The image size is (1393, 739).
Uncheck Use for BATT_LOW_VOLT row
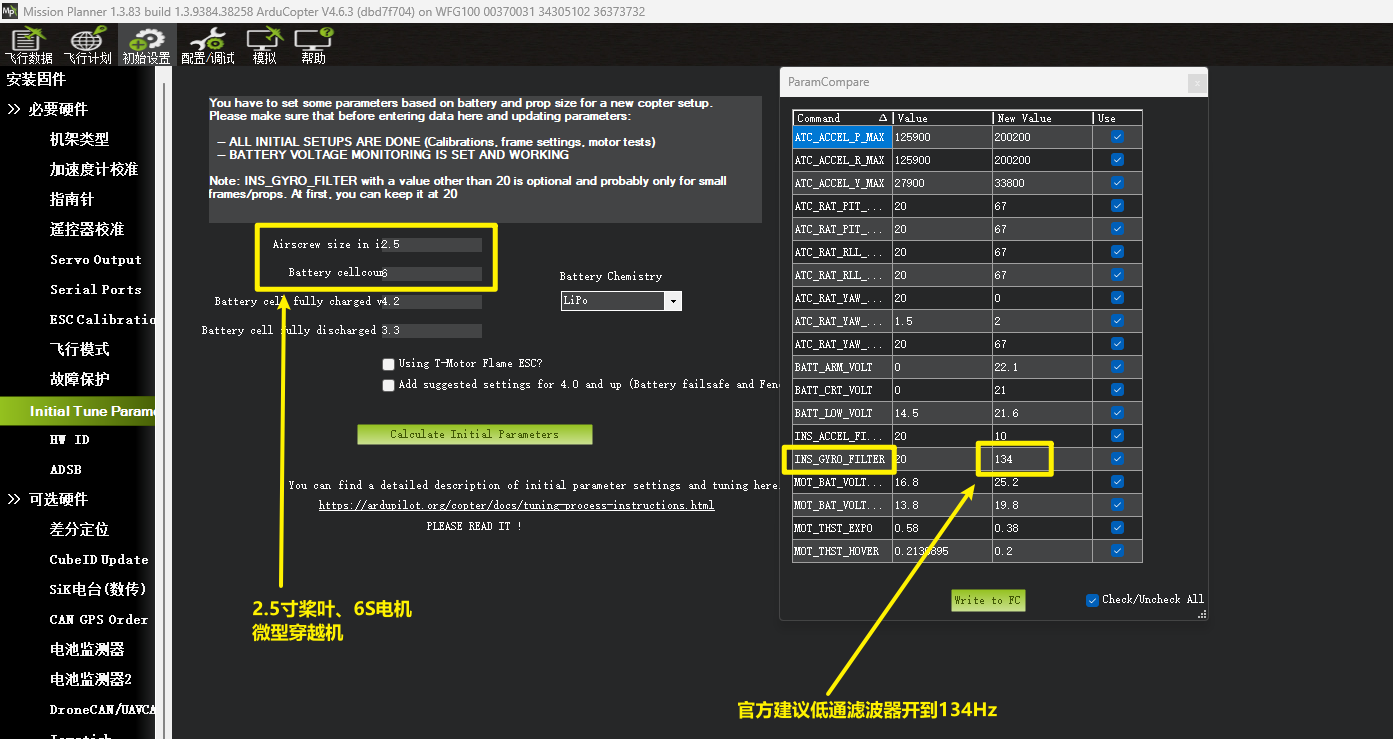(x=1117, y=413)
